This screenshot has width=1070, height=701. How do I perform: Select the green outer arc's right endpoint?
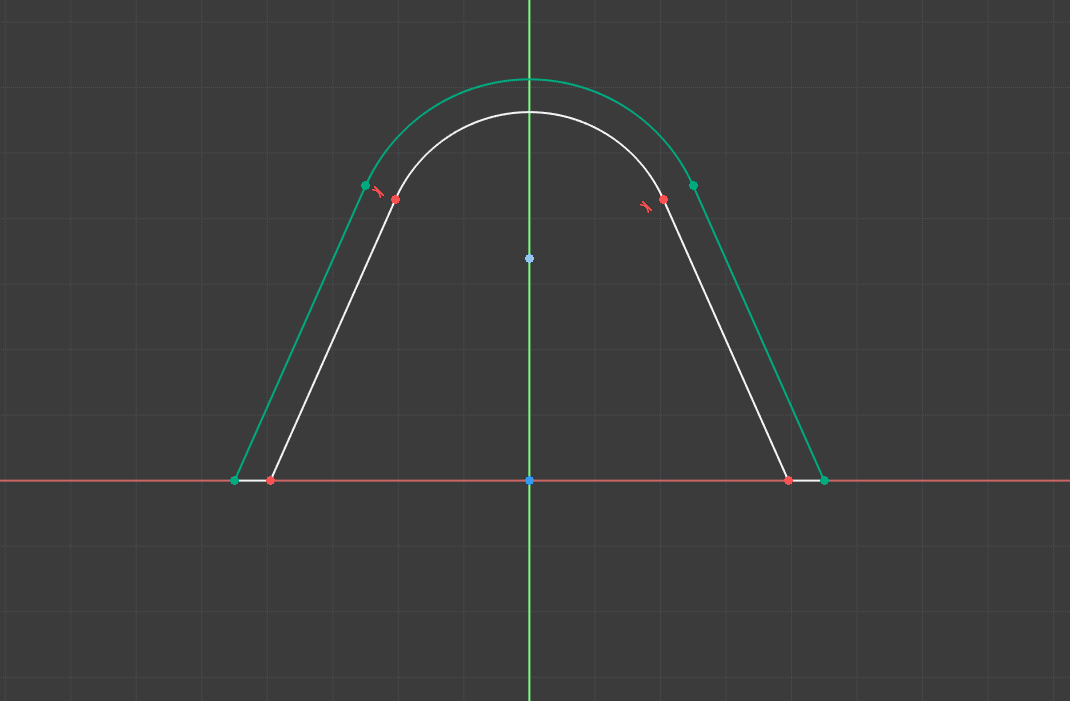pos(693,186)
